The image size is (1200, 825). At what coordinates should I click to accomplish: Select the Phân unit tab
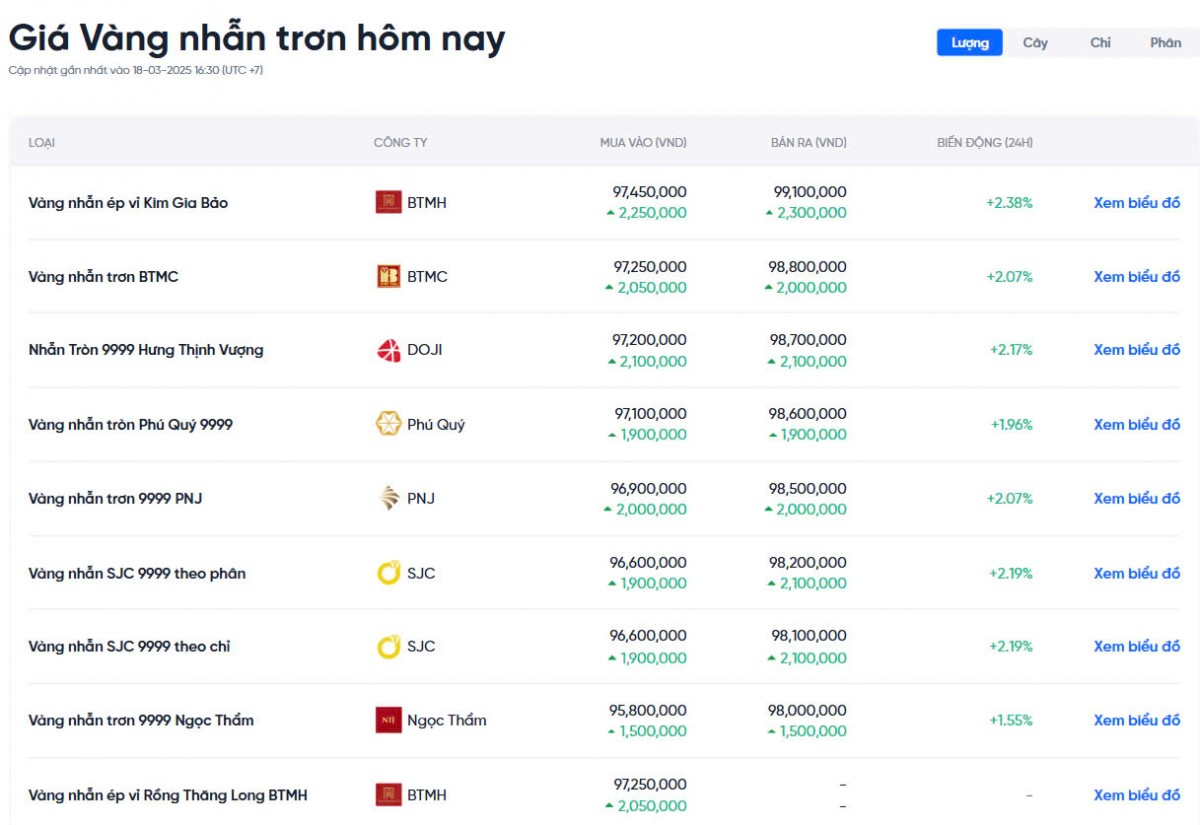pos(1167,43)
